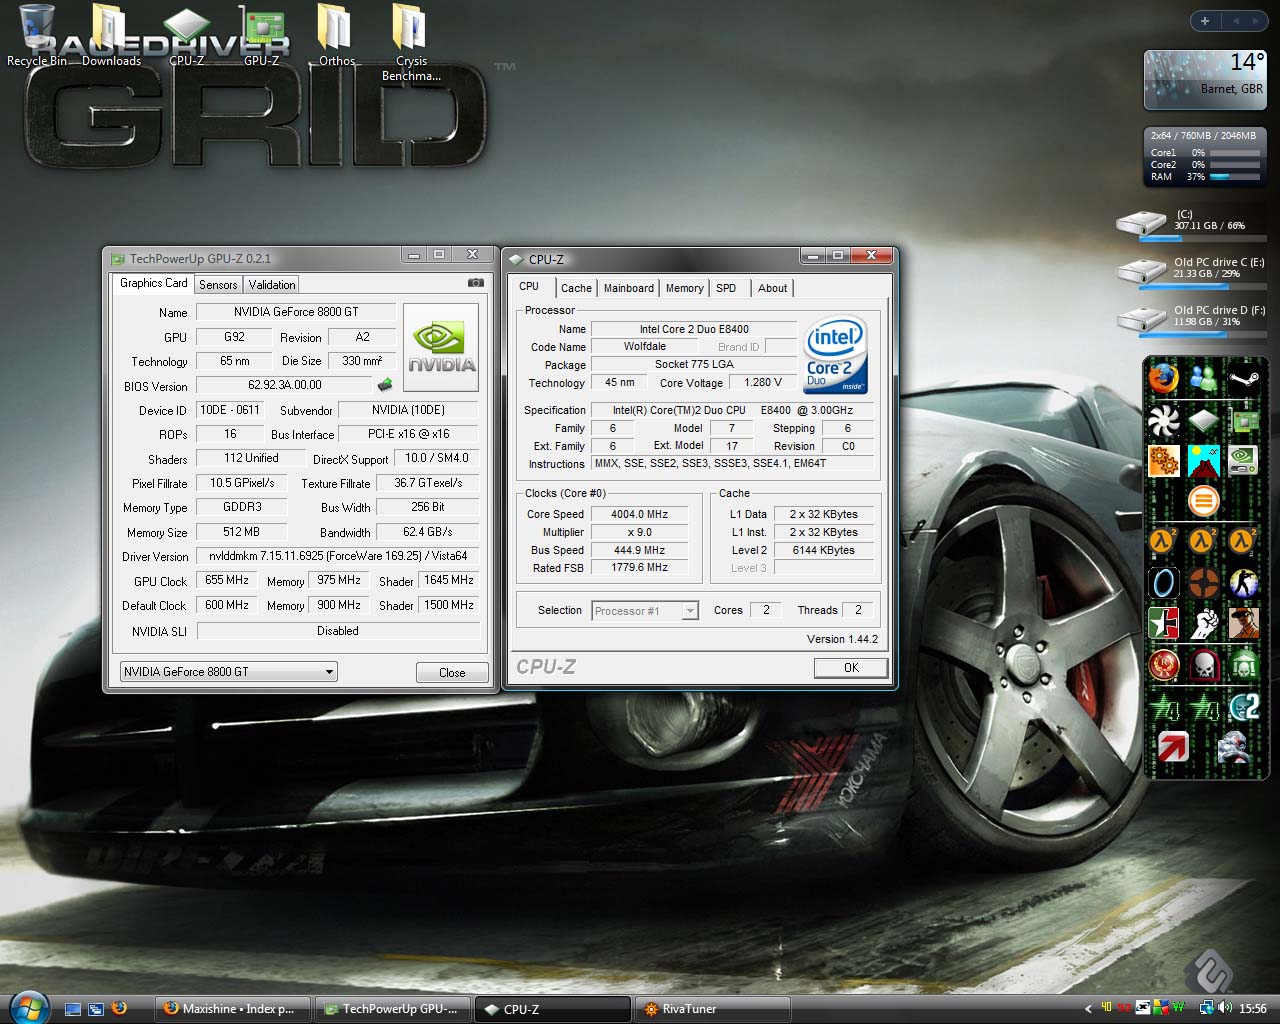
Task: Click the Intel Core 2 Duo logo
Action: click(835, 356)
